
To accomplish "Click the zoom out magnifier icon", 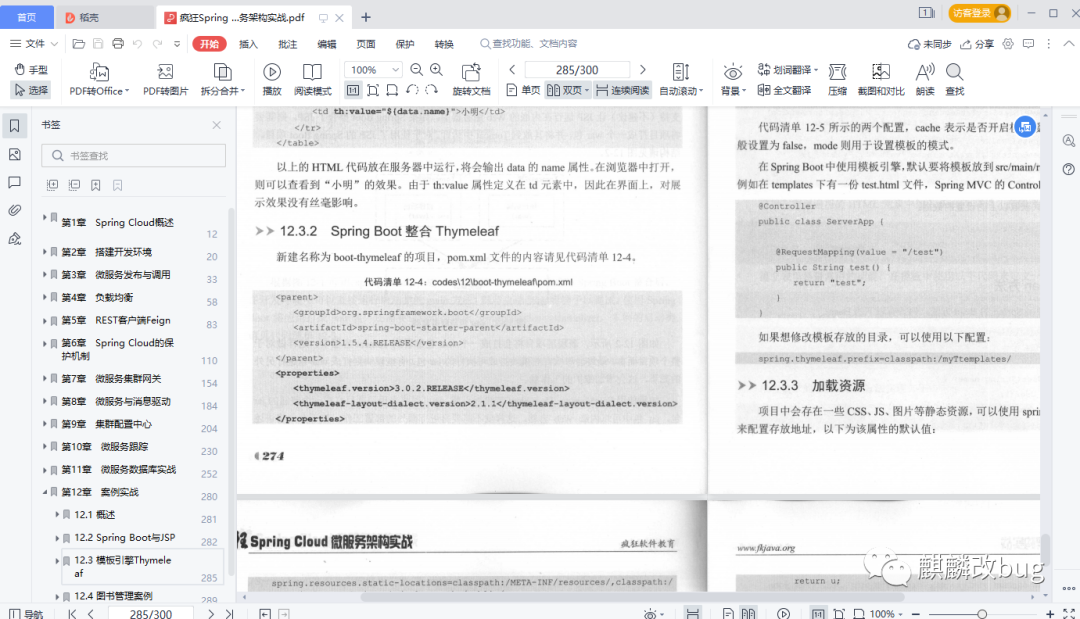I will [417, 70].
